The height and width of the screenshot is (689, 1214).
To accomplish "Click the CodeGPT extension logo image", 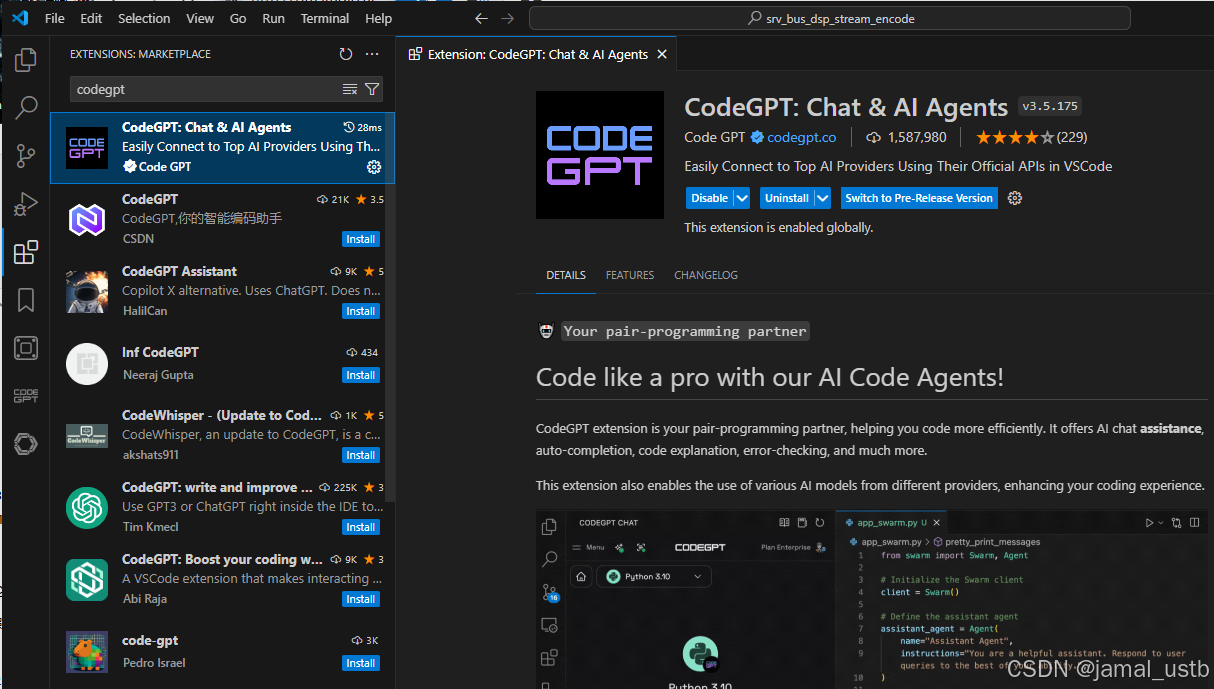I will click(x=600, y=155).
